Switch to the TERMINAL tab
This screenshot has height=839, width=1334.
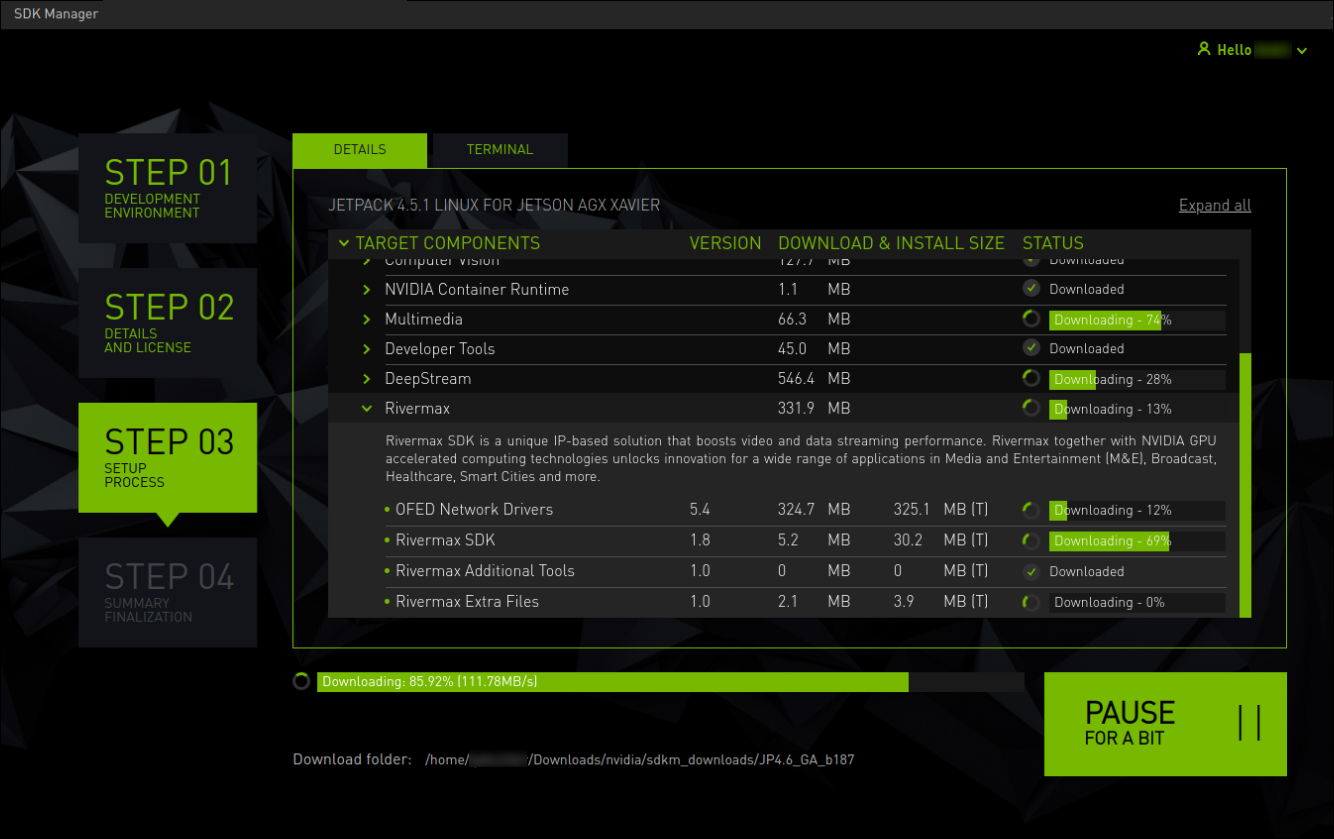[499, 150]
